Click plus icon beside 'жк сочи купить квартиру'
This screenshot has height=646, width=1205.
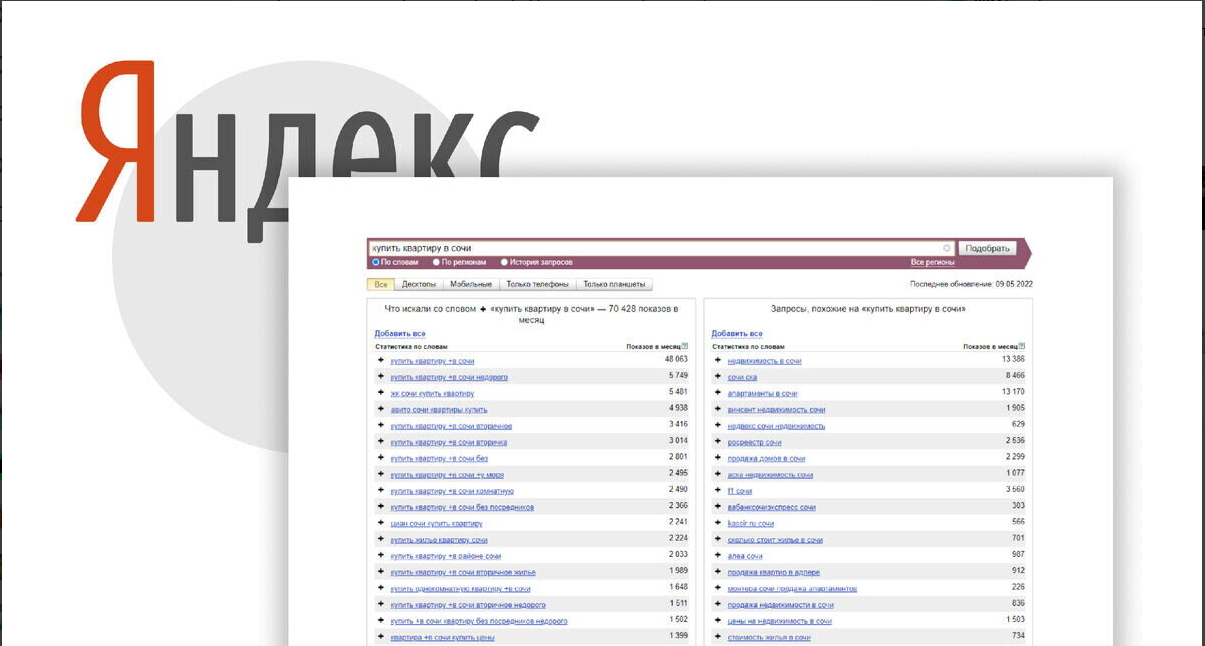pyautogui.click(x=381, y=393)
